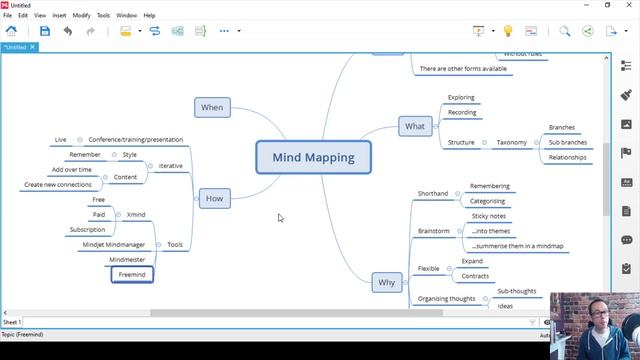Open the search magnifier
Image resolution: width=640 pixels, height=360 pixels.
tap(565, 31)
